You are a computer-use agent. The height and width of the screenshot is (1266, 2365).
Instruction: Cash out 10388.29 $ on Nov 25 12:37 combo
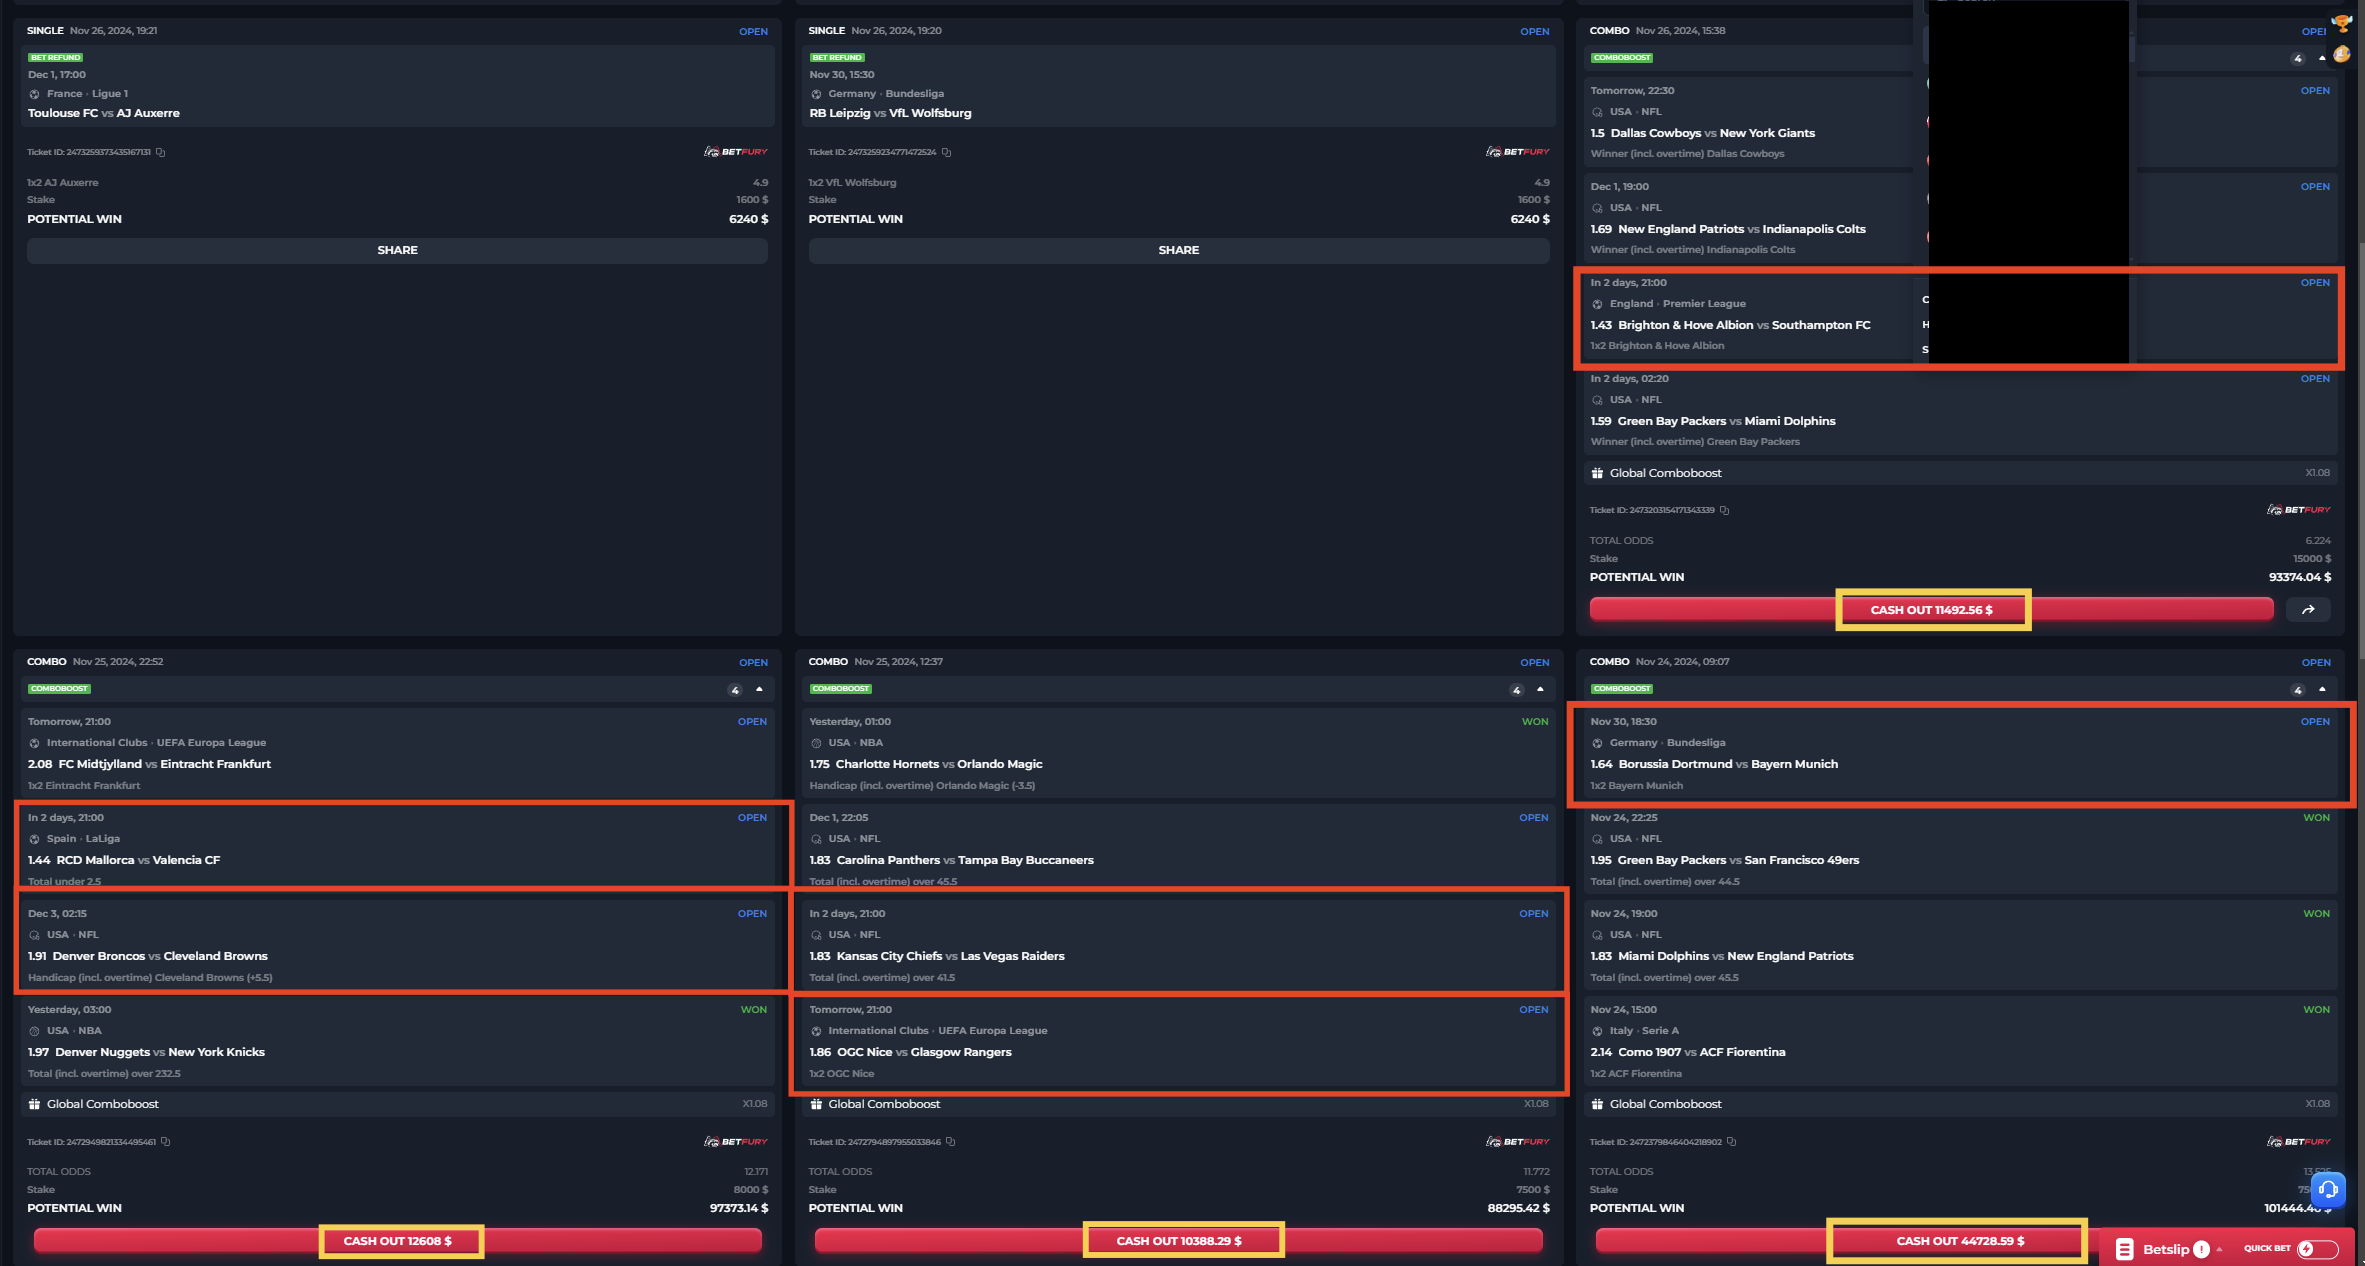[1178, 1240]
